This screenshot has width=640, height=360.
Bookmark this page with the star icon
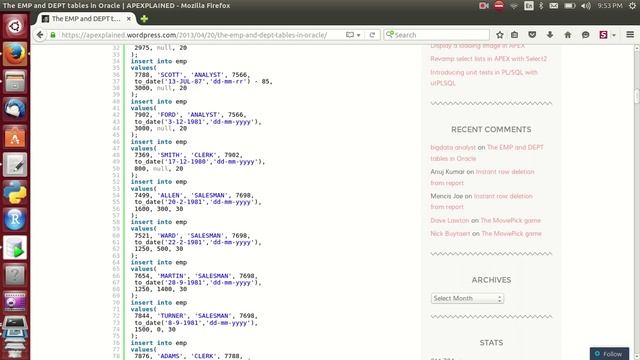500,35
